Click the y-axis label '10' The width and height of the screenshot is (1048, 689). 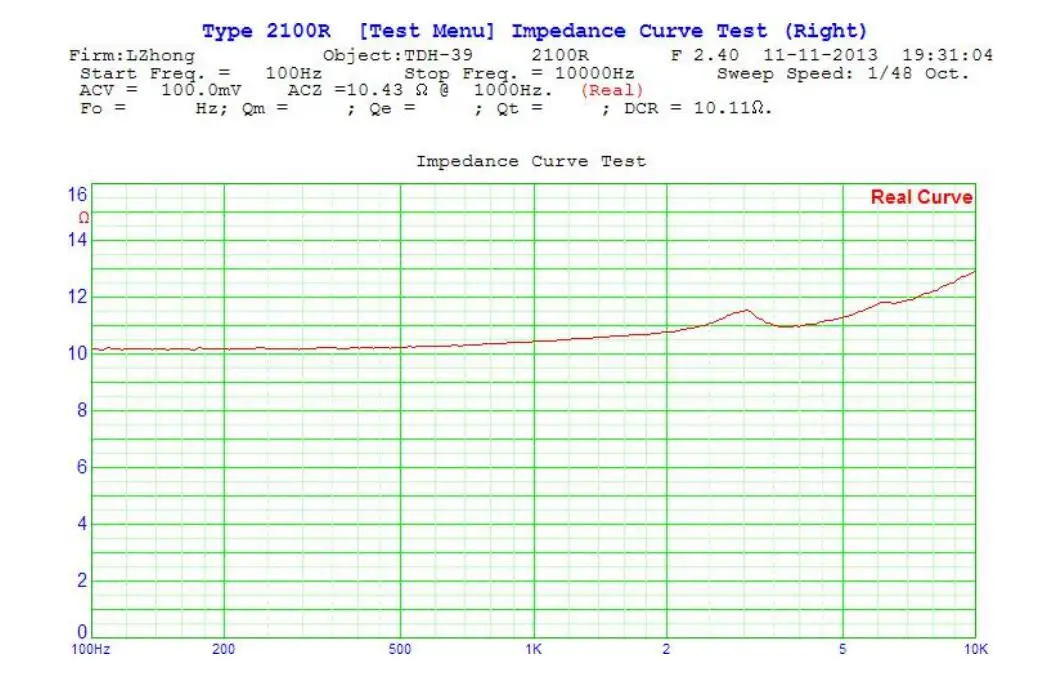click(78, 353)
